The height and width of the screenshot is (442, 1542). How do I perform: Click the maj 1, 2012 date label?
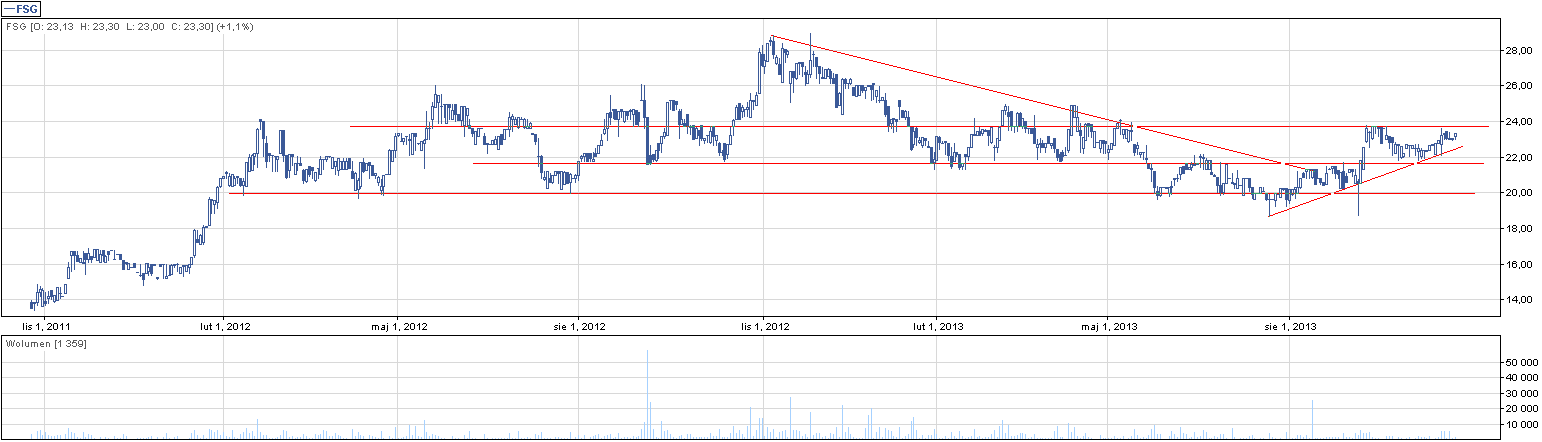pyautogui.click(x=399, y=325)
